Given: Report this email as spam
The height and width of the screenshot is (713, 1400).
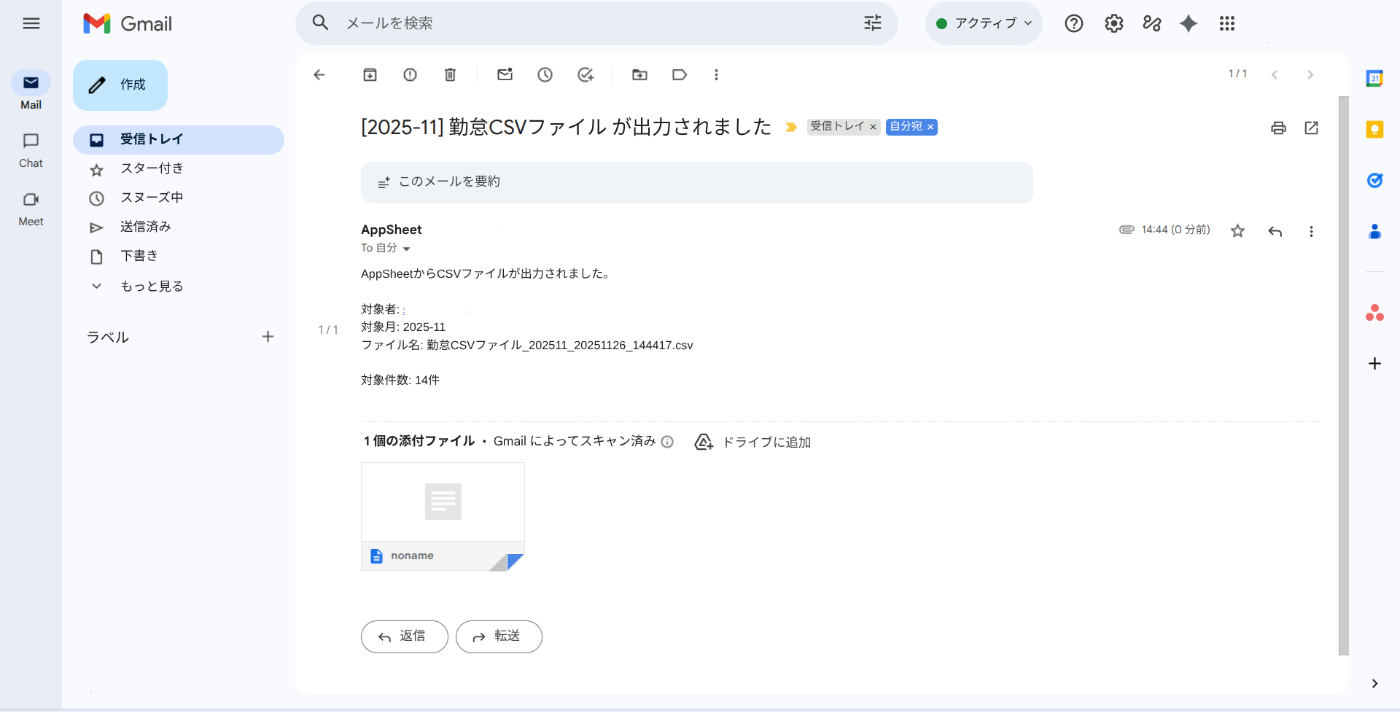Looking at the screenshot, I should point(410,74).
